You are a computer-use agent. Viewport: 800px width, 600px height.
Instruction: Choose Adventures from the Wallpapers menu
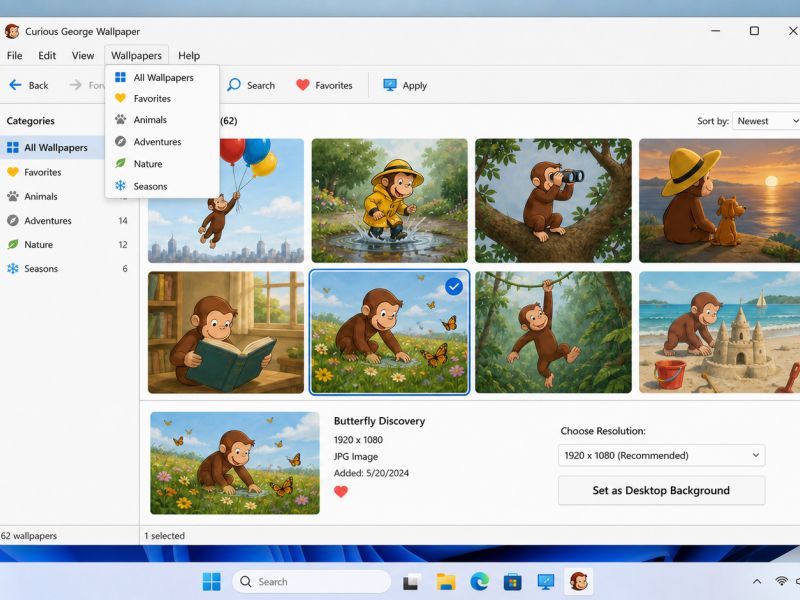point(162,141)
